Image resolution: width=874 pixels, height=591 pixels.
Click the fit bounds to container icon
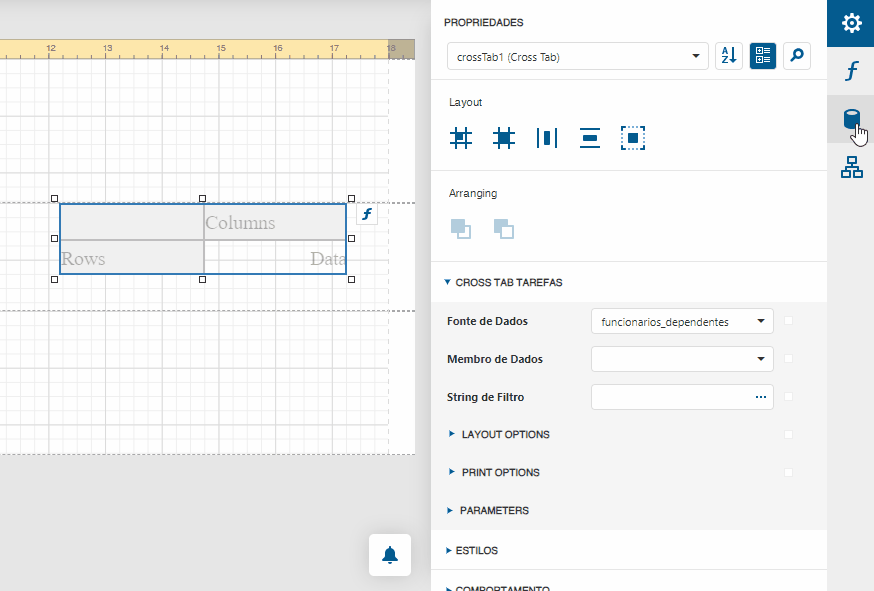pyautogui.click(x=633, y=138)
